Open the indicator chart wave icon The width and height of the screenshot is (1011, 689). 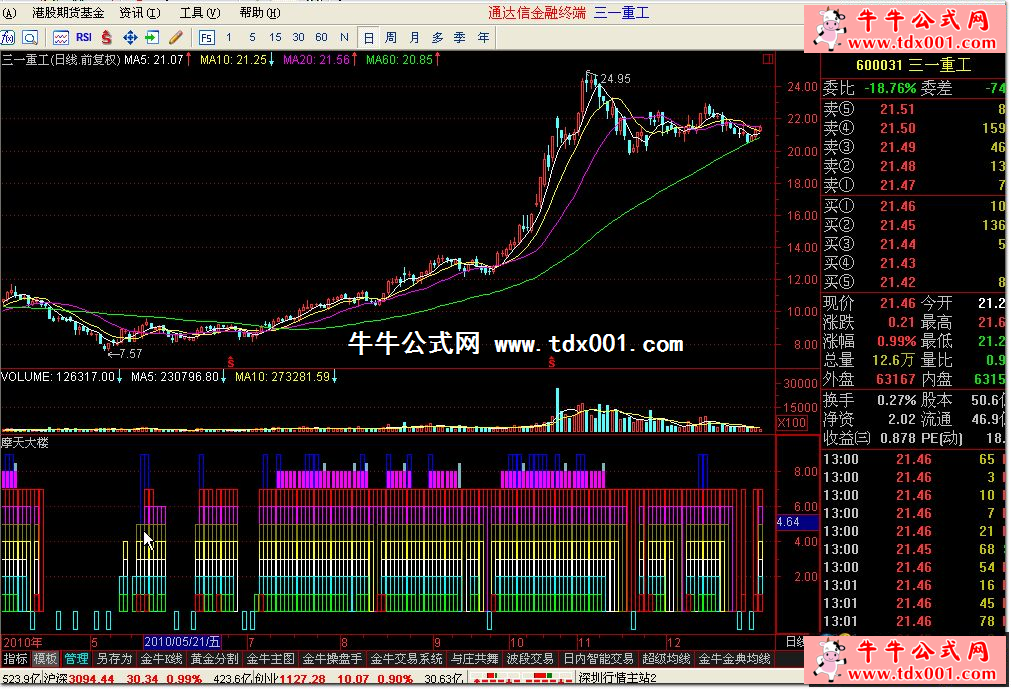click(x=61, y=38)
